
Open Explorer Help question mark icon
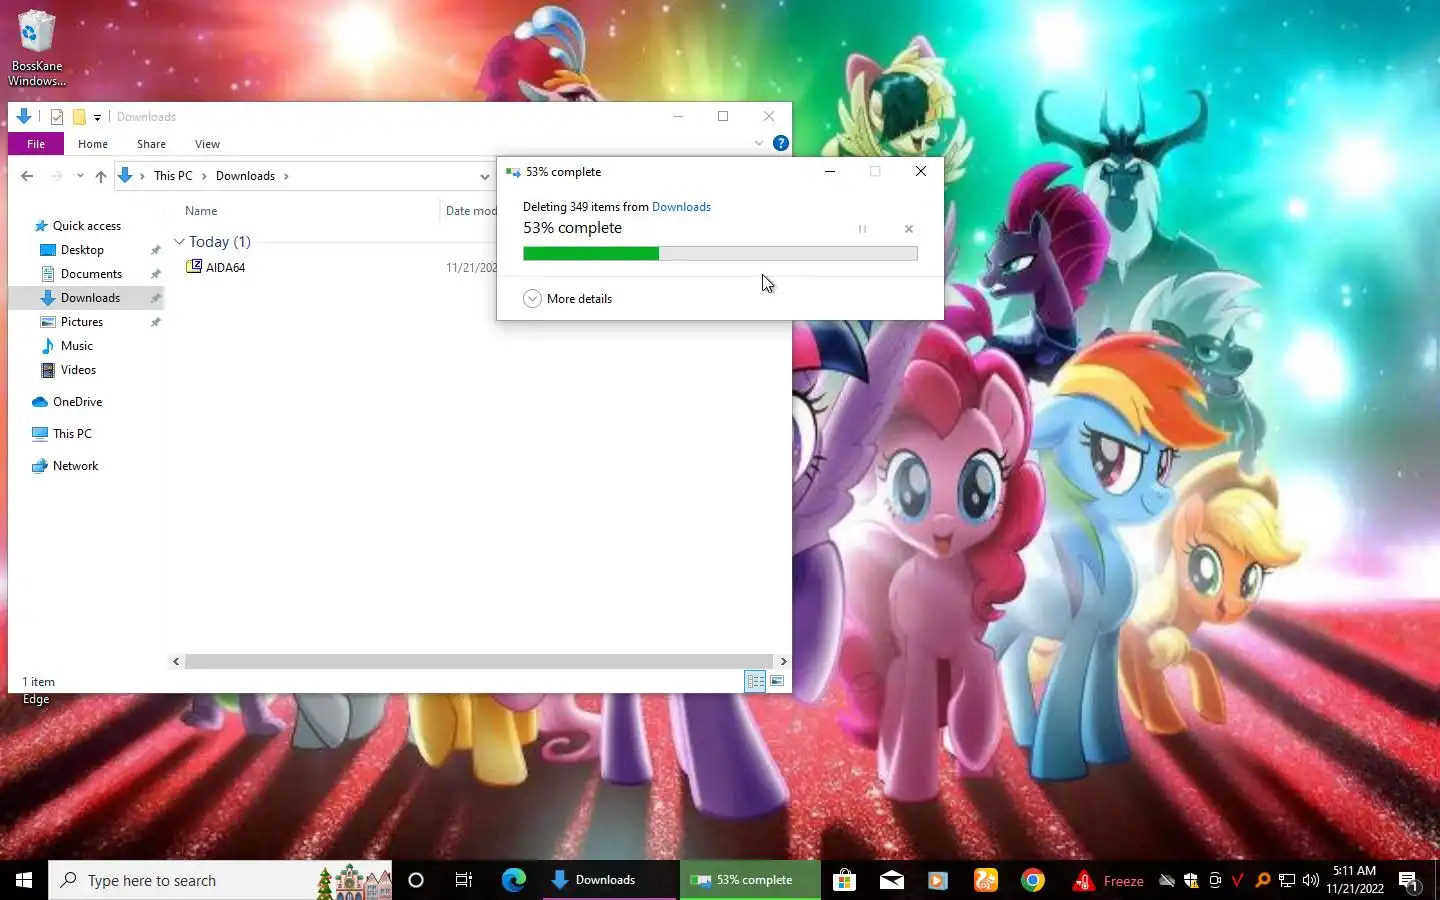pos(781,143)
